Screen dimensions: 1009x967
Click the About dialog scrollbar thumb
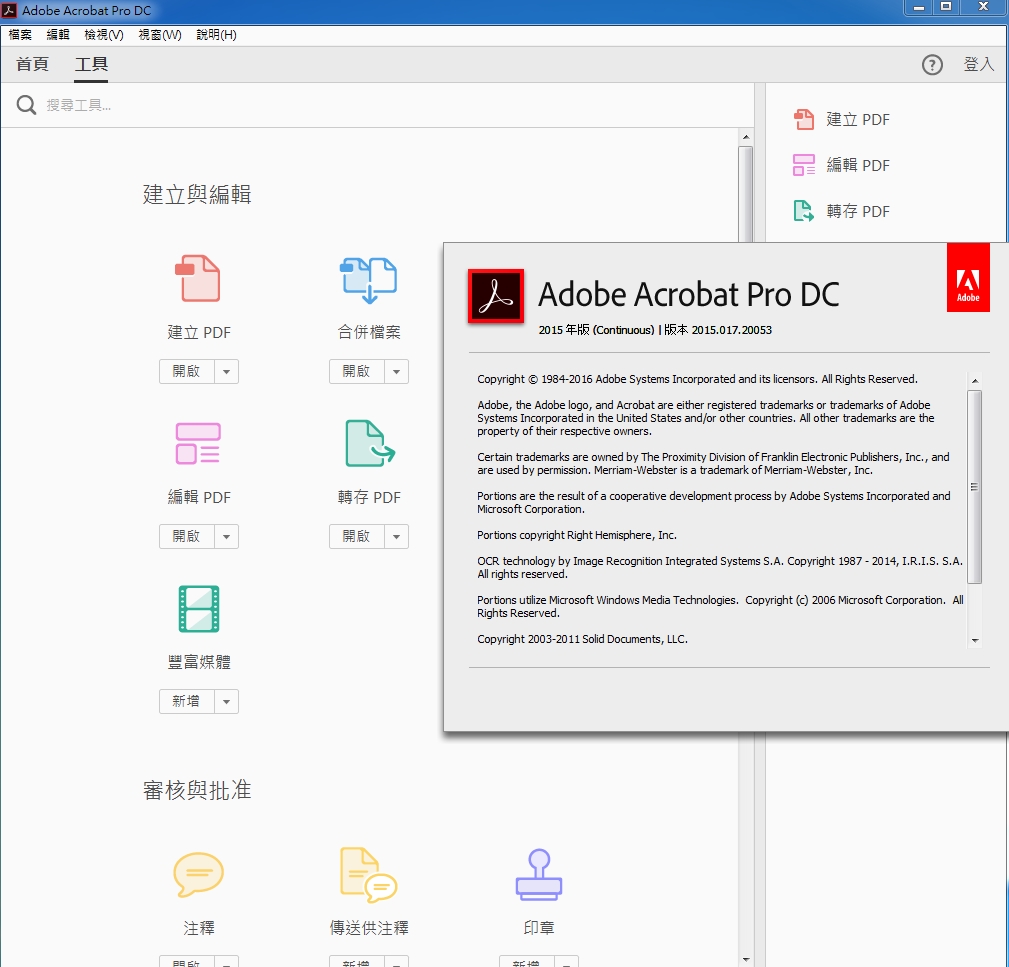pyautogui.click(x=975, y=487)
